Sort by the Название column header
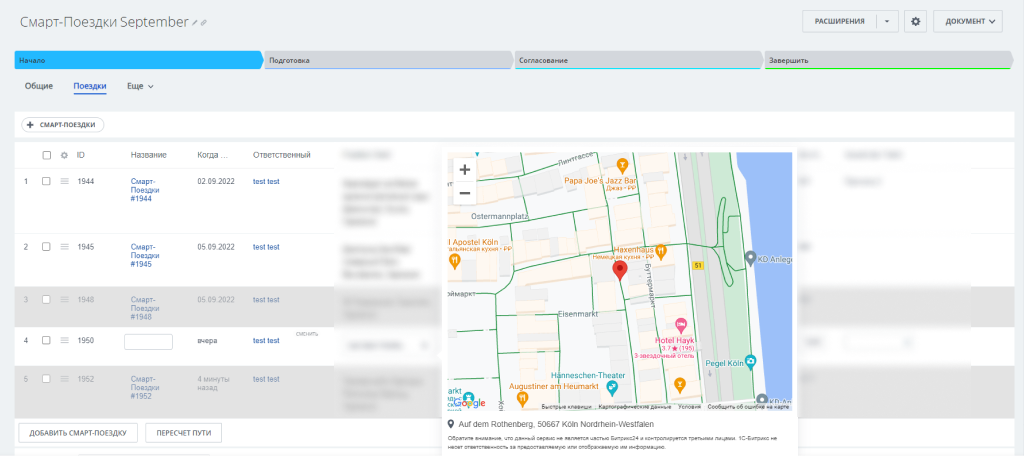This screenshot has height=457, width=1024. tap(148, 155)
